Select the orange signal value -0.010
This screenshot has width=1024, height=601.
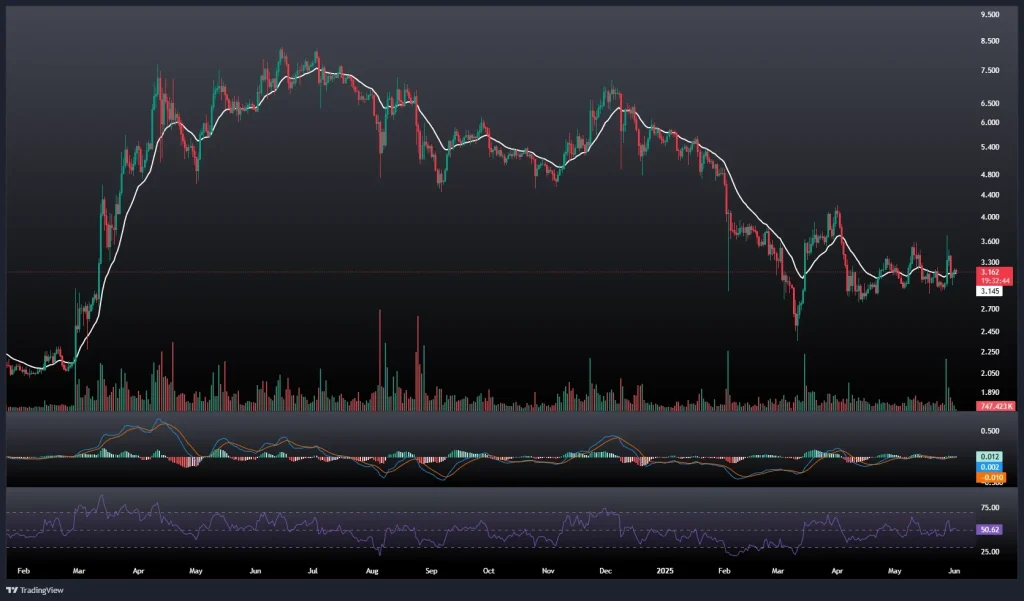(x=989, y=478)
